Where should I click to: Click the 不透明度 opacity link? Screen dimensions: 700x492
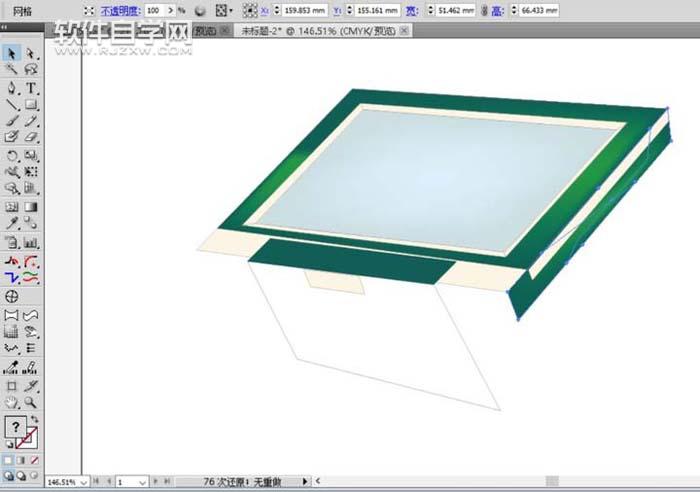(119, 10)
